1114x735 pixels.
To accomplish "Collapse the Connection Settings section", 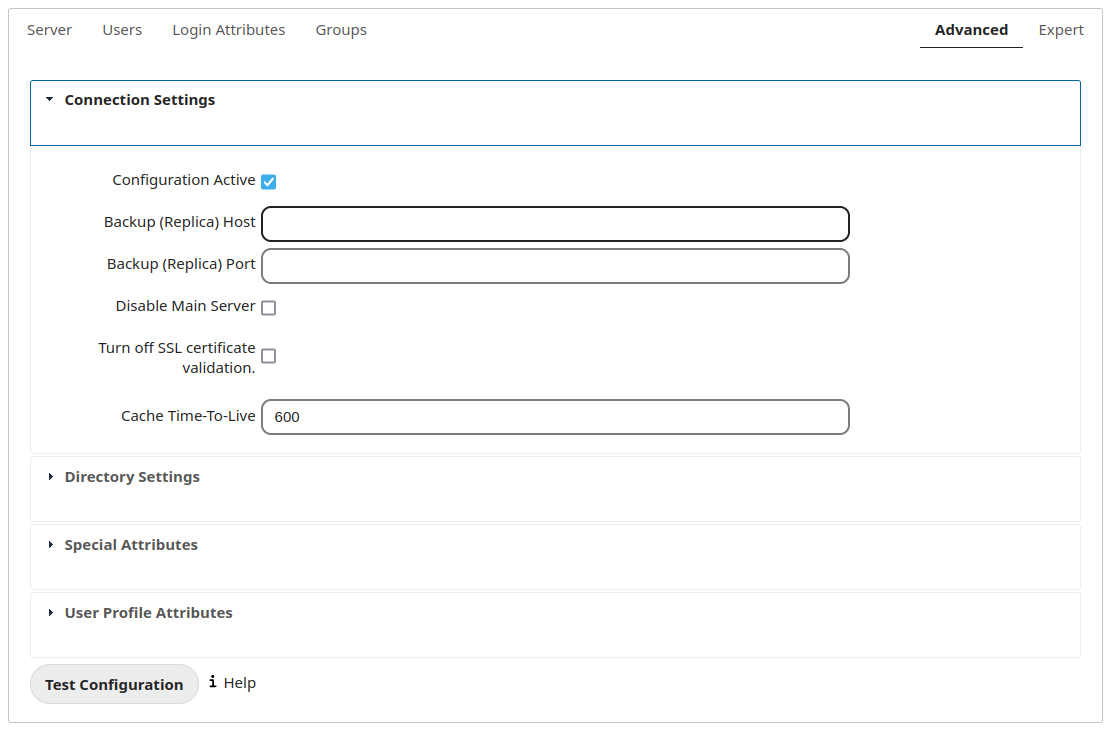I will point(139,99).
